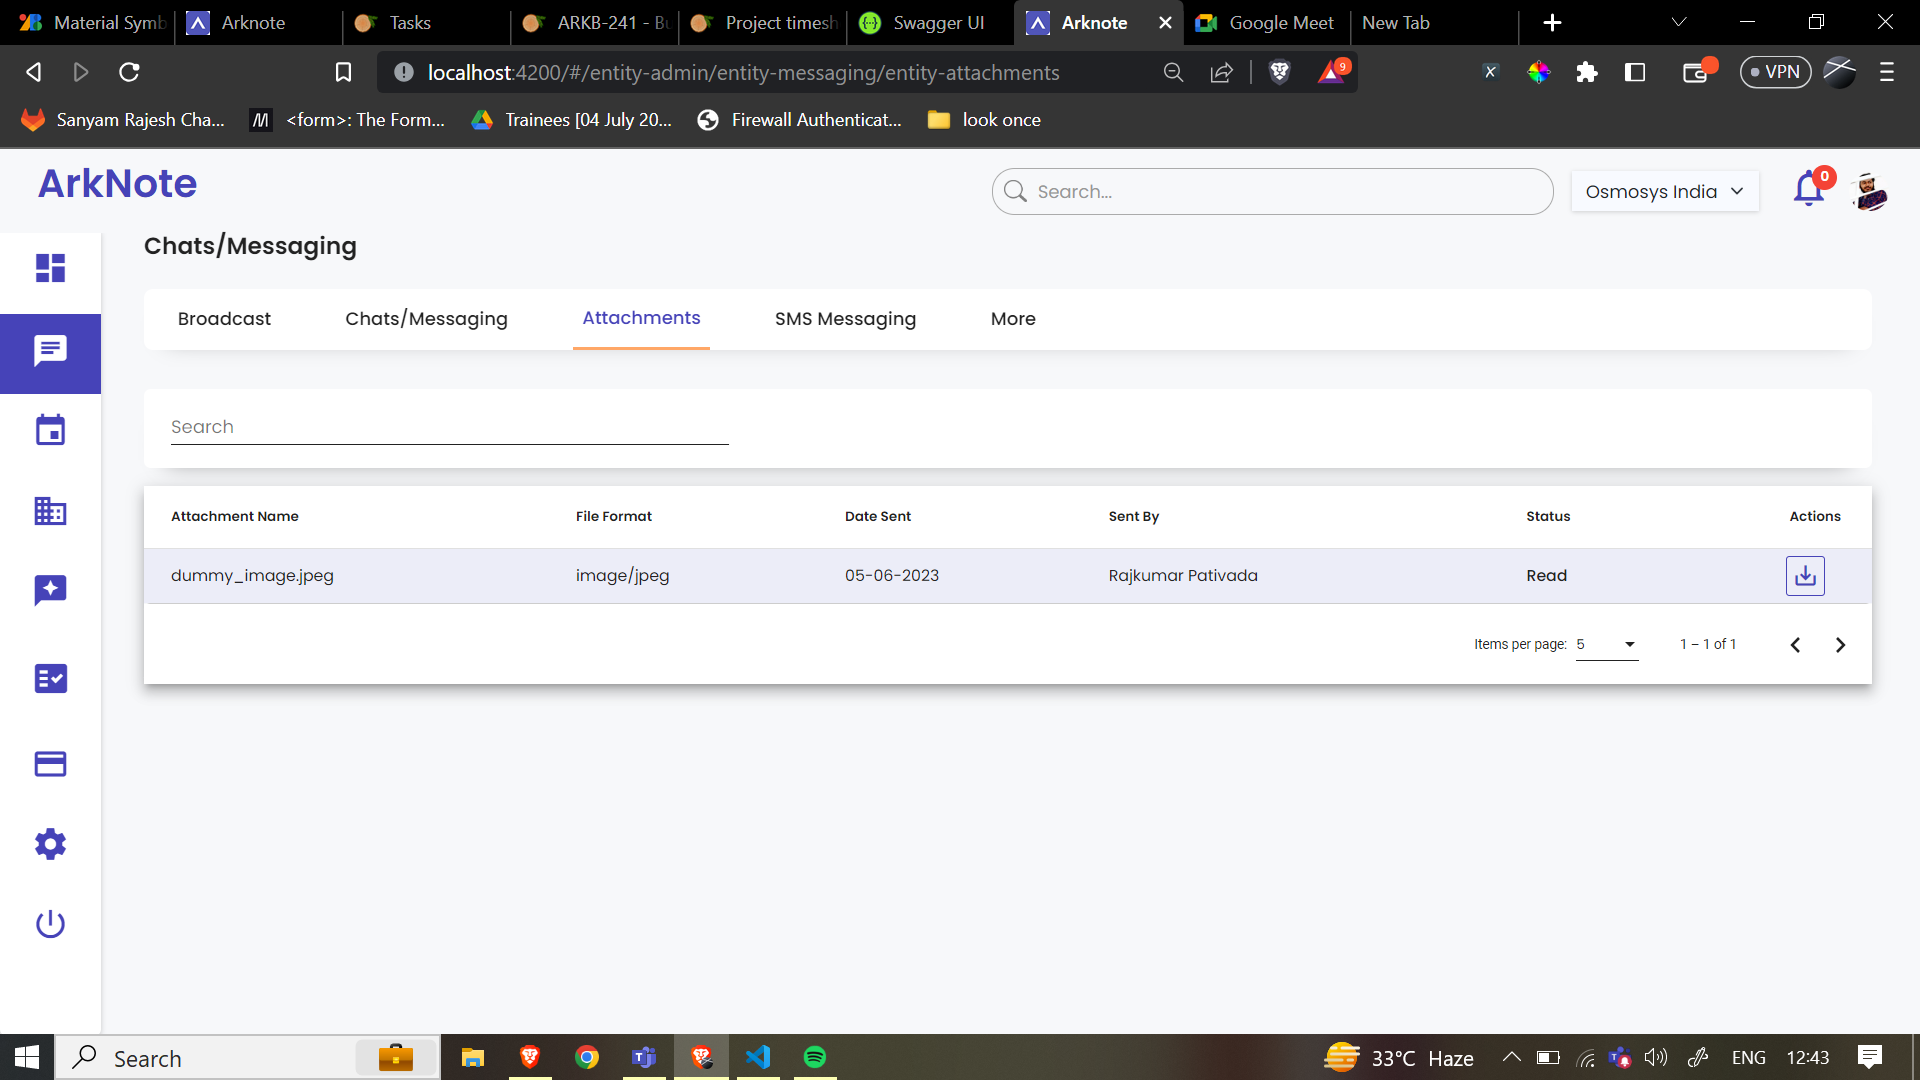Go to next page of attachments
This screenshot has width=1920, height=1080.
pos(1840,645)
